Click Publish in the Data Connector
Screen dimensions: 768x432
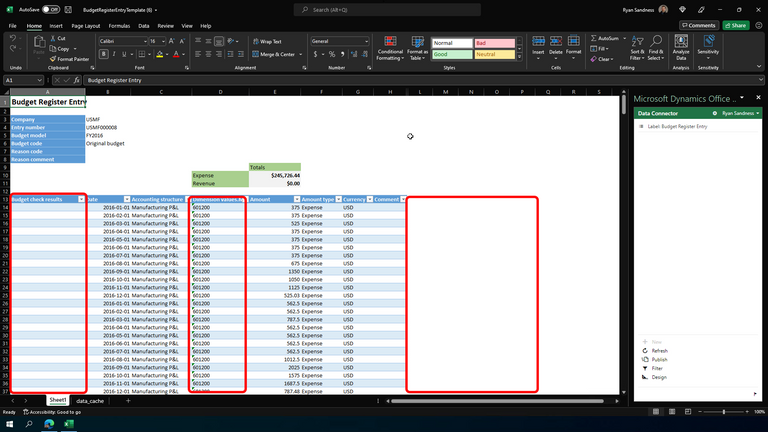tap(655, 360)
